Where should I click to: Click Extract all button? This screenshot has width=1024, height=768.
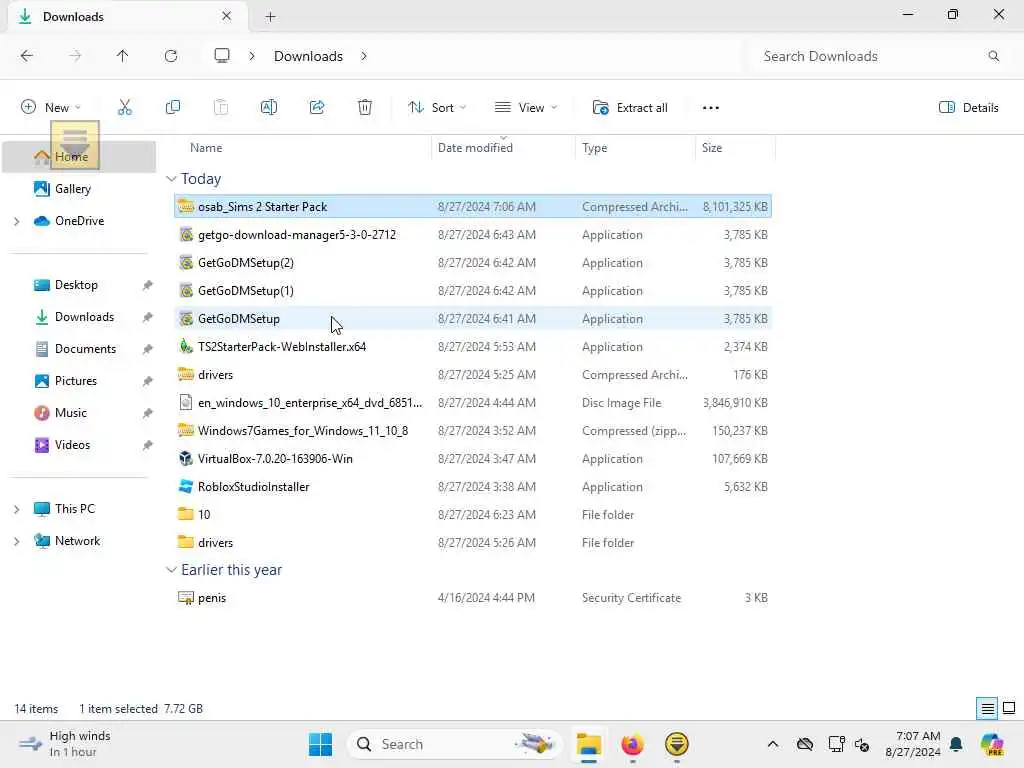point(630,108)
